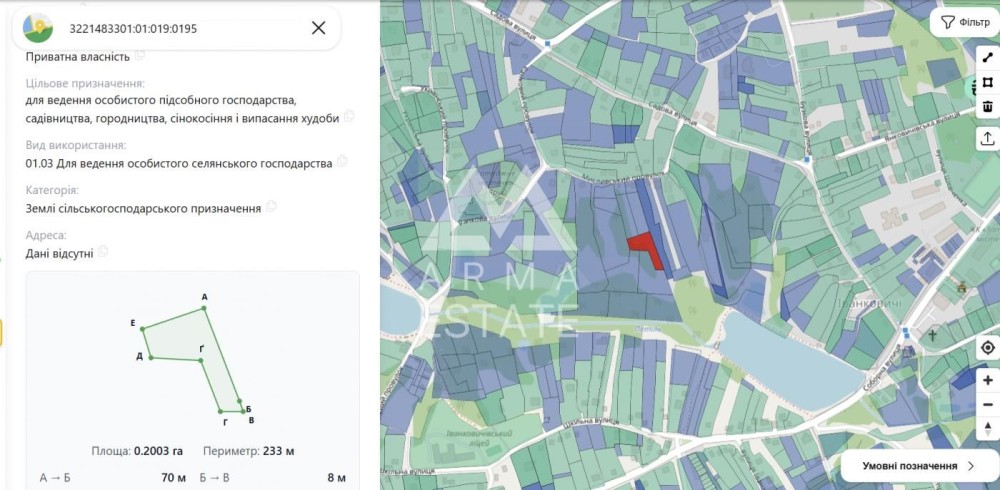1000x490 pixels.
Task: Copy the Адреса 'Дані відсутні' value
Action: click(x=103, y=251)
